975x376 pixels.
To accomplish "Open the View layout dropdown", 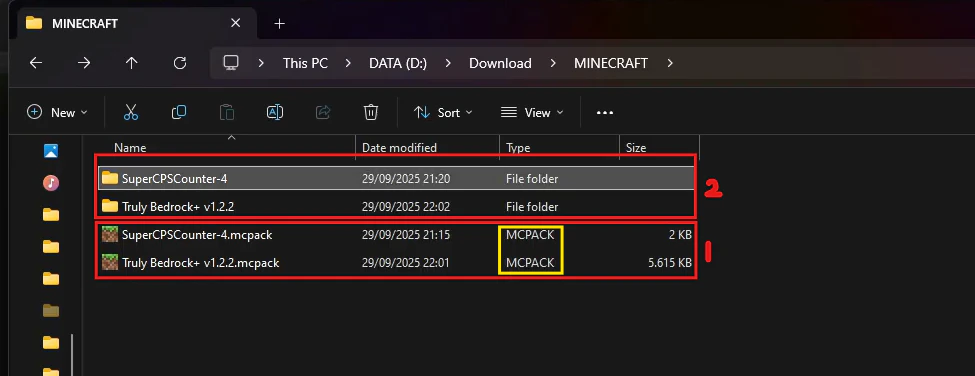I will click(x=532, y=112).
